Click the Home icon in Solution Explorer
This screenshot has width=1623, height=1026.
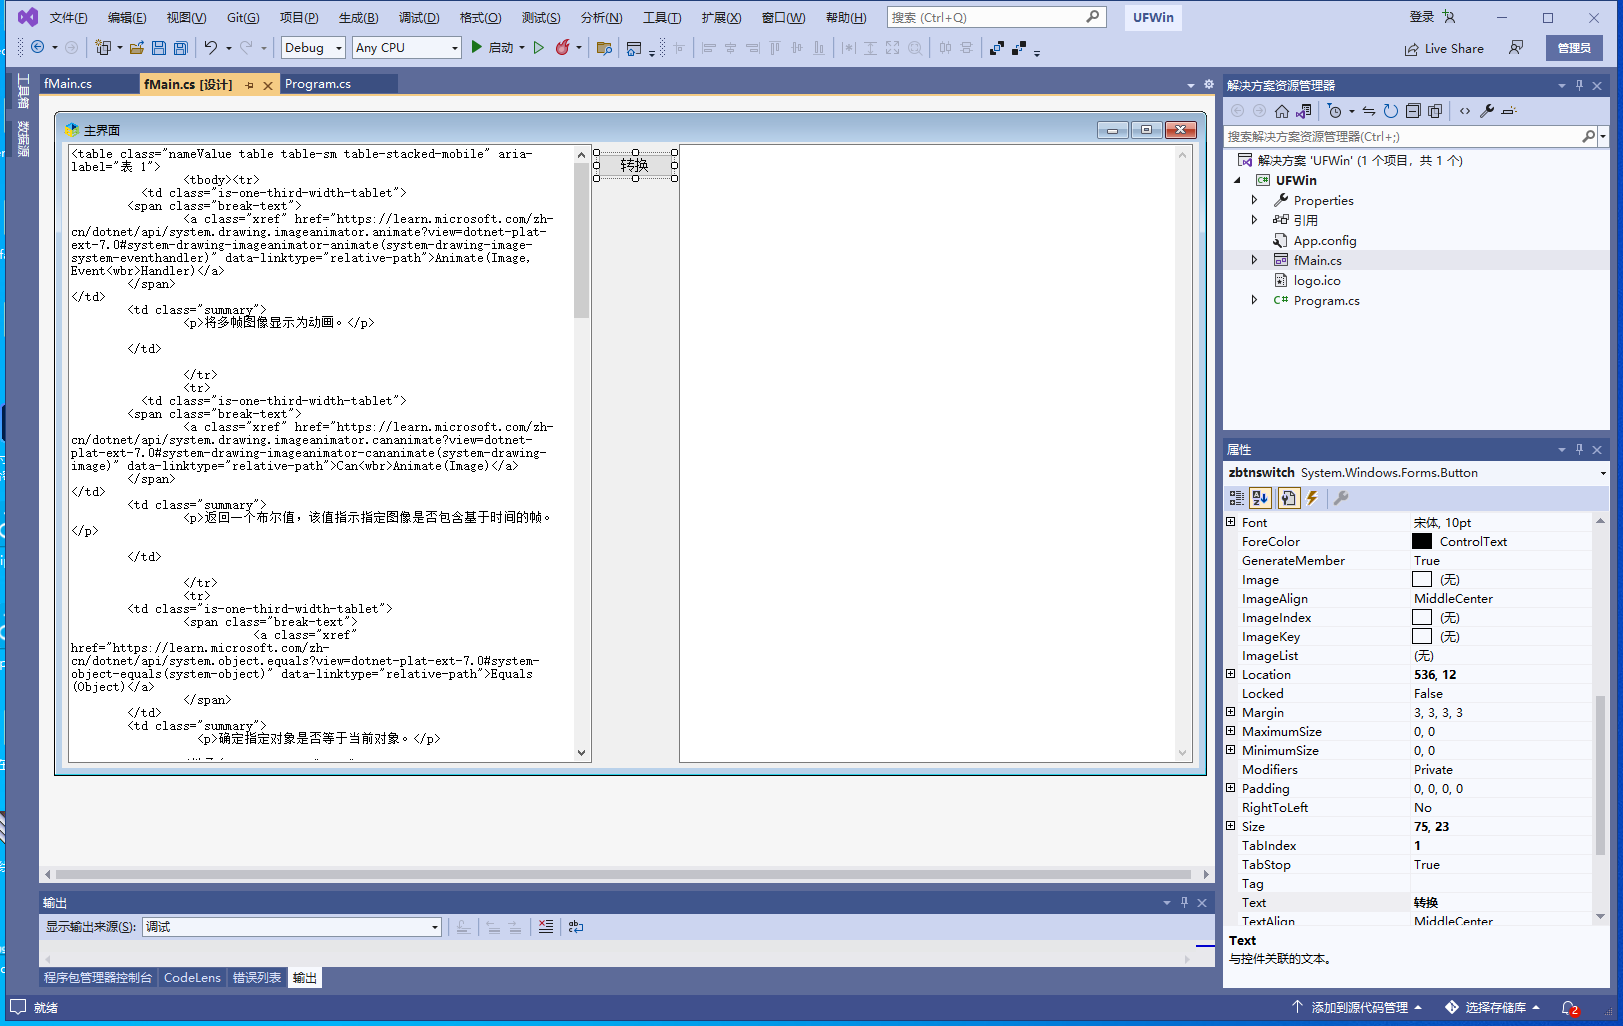[1282, 111]
